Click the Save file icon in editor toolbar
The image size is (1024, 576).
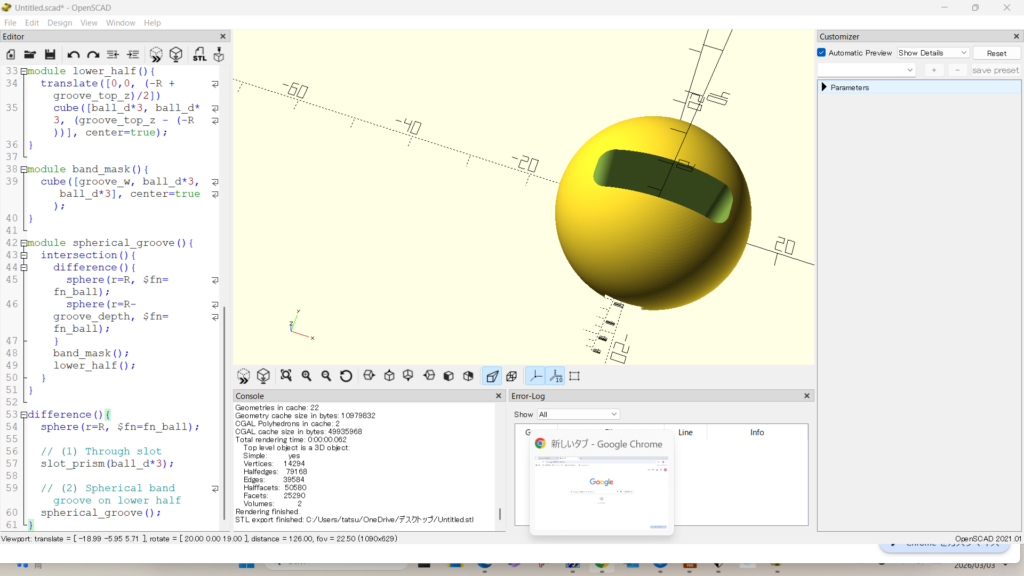point(49,54)
